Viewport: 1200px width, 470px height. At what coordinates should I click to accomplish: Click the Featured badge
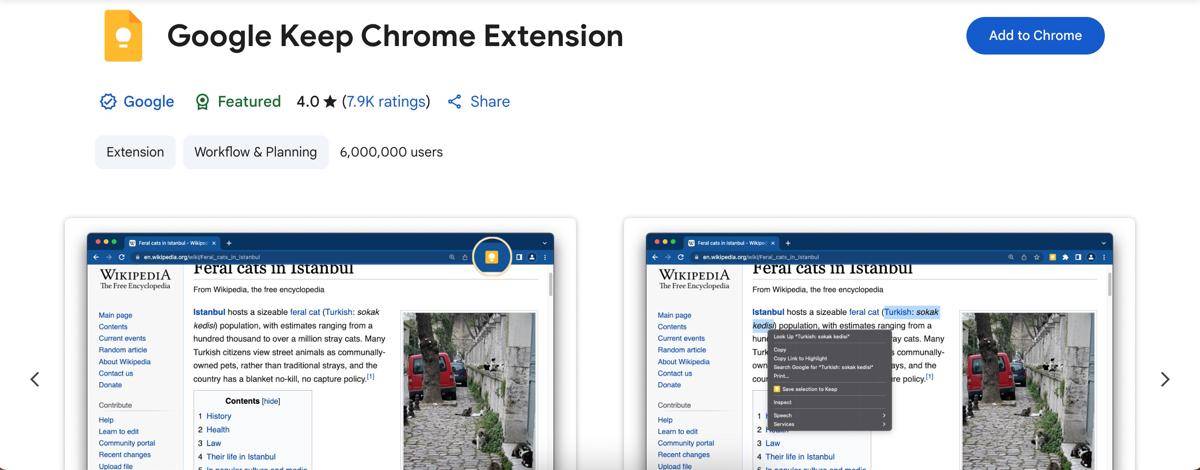coord(237,101)
